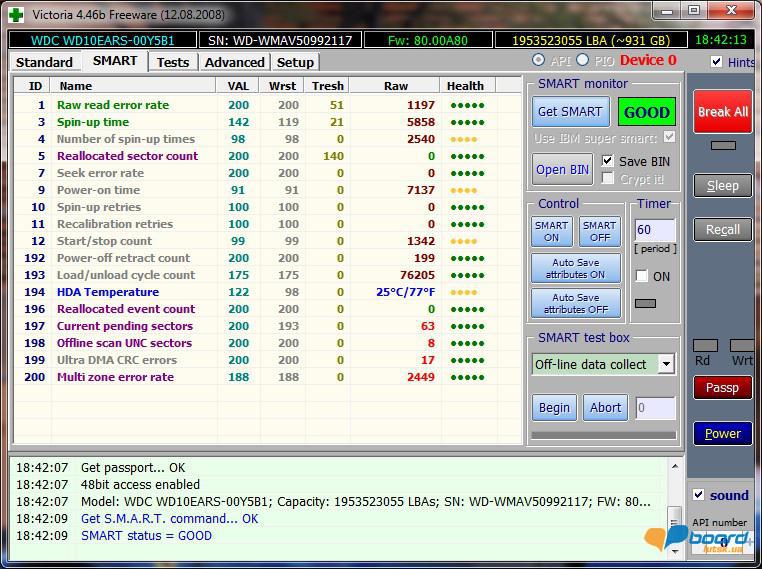Click the blue Power button
The width and height of the screenshot is (762, 569).
(722, 433)
